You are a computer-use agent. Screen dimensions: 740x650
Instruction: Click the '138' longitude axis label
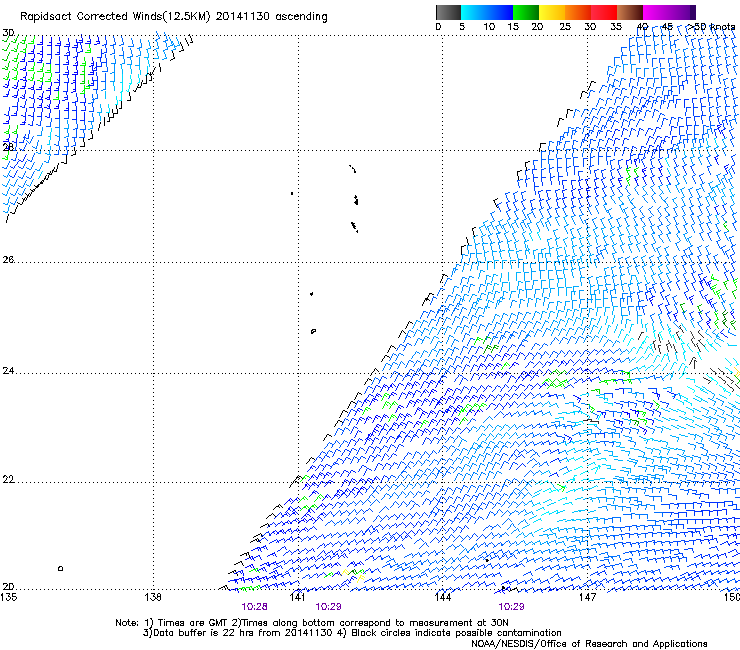153,597
